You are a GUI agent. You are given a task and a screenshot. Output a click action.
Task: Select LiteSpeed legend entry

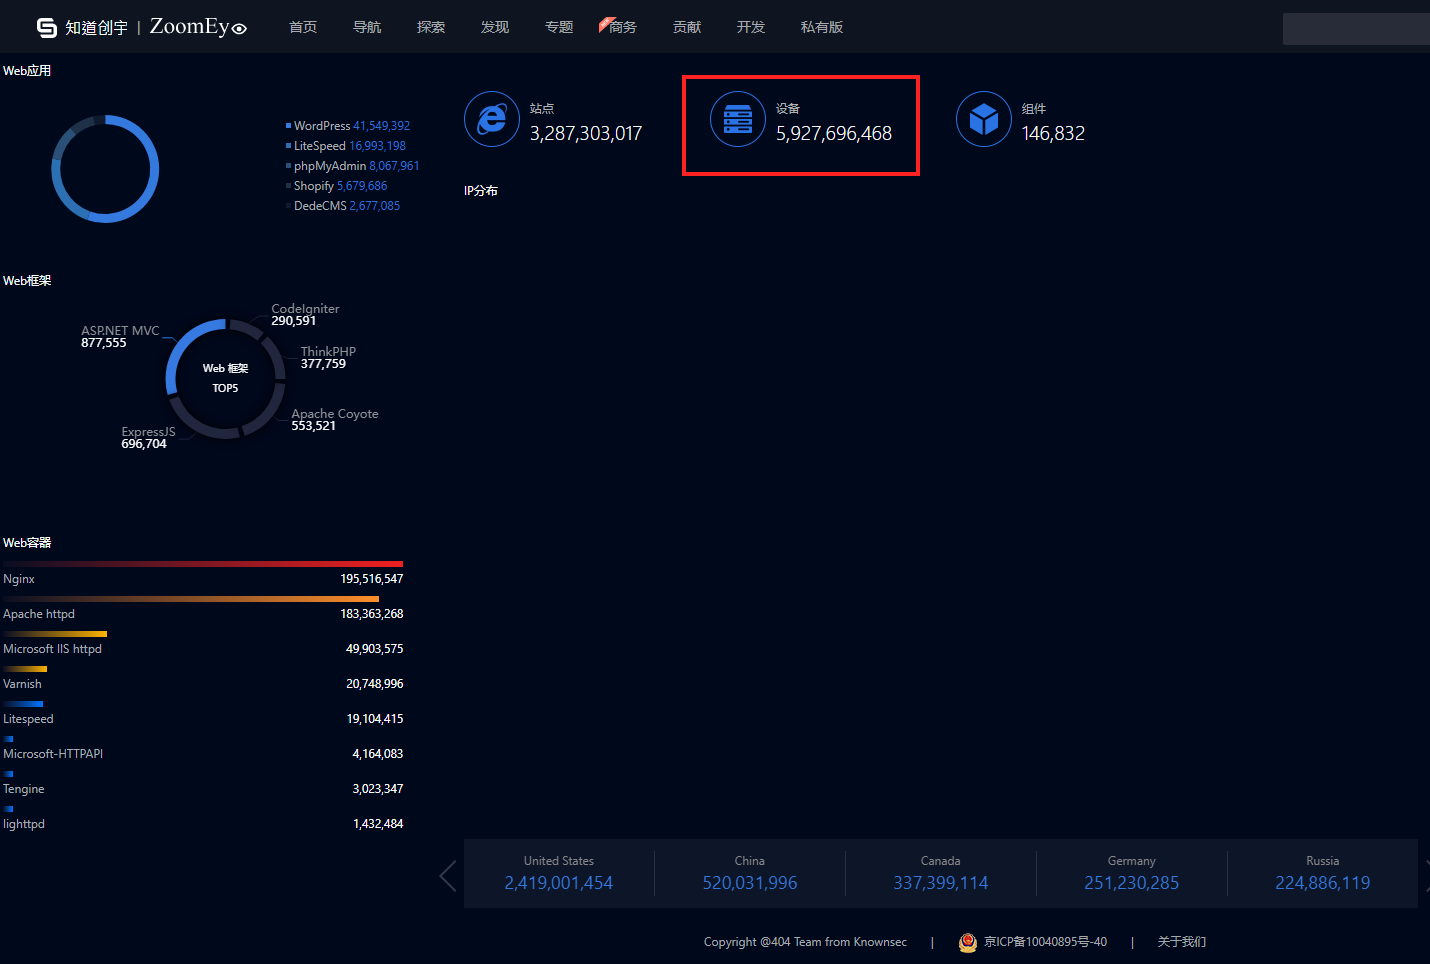[x=346, y=146]
